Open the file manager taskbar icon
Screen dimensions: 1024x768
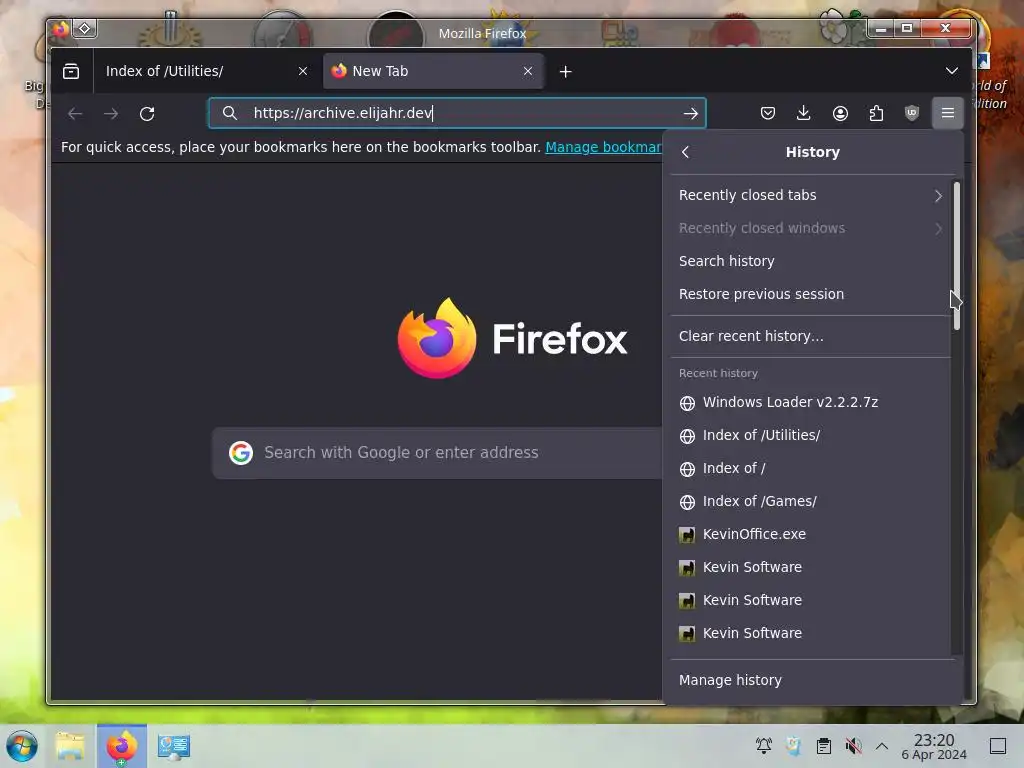click(71, 746)
